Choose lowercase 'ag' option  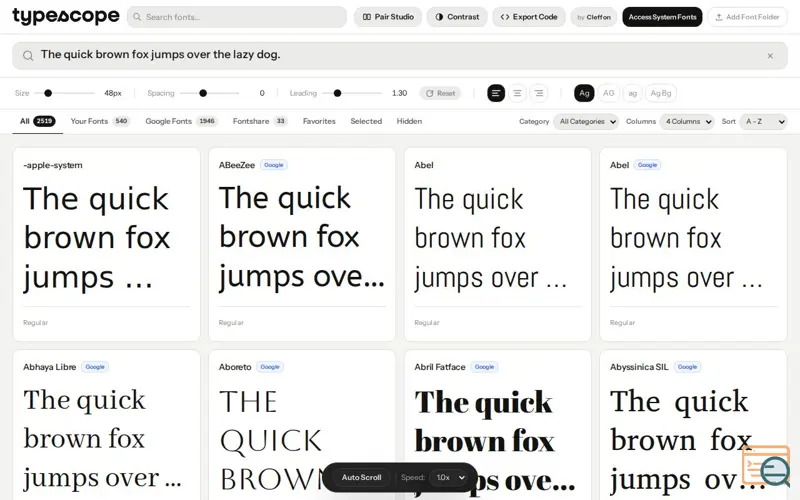click(x=633, y=93)
